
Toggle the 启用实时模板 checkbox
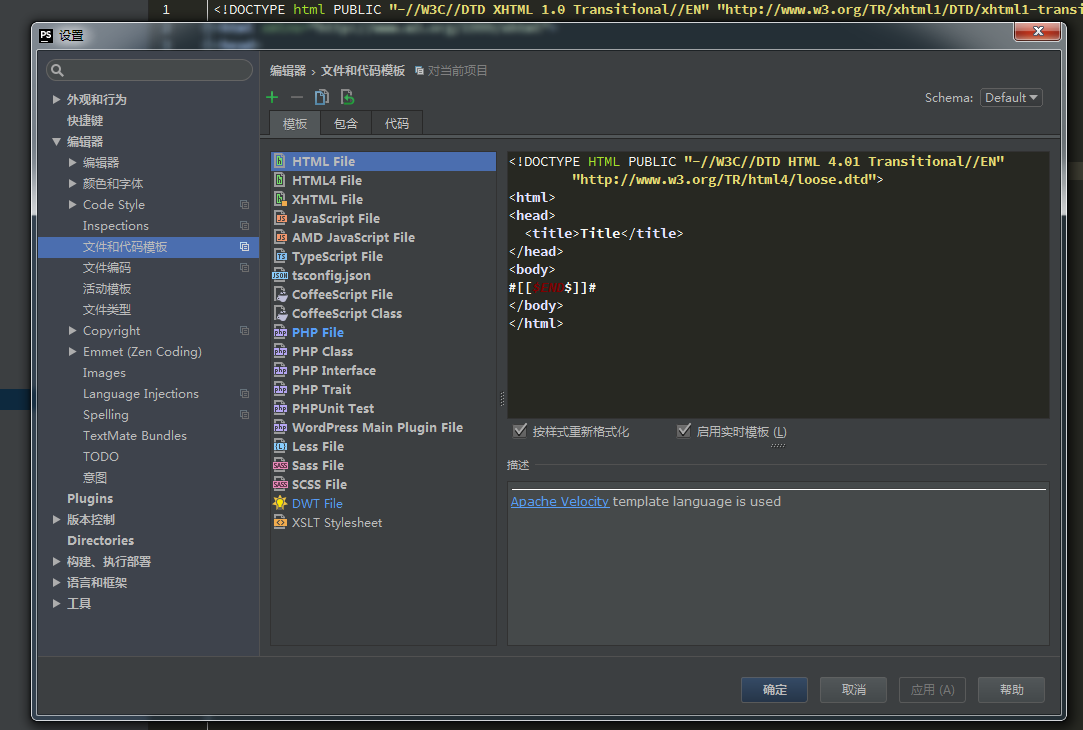(683, 431)
